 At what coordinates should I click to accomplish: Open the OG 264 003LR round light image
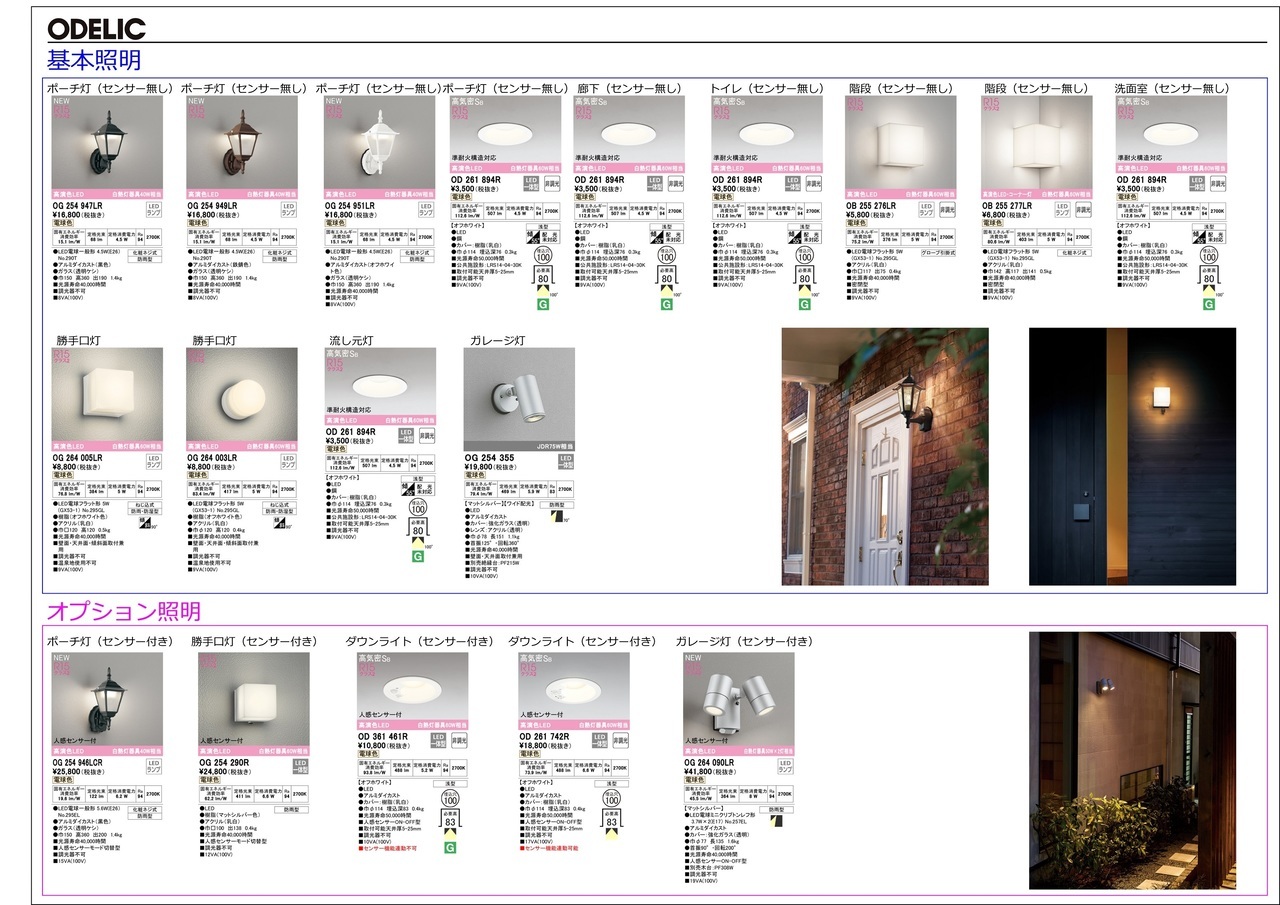point(242,400)
